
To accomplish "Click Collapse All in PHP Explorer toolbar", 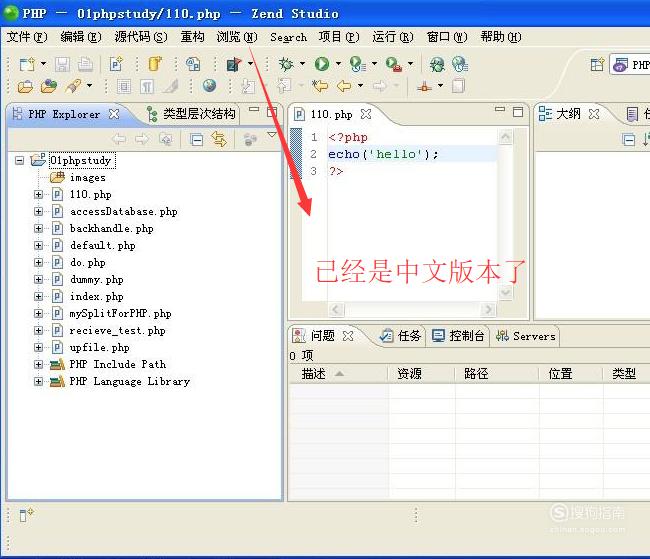I will 196,140.
